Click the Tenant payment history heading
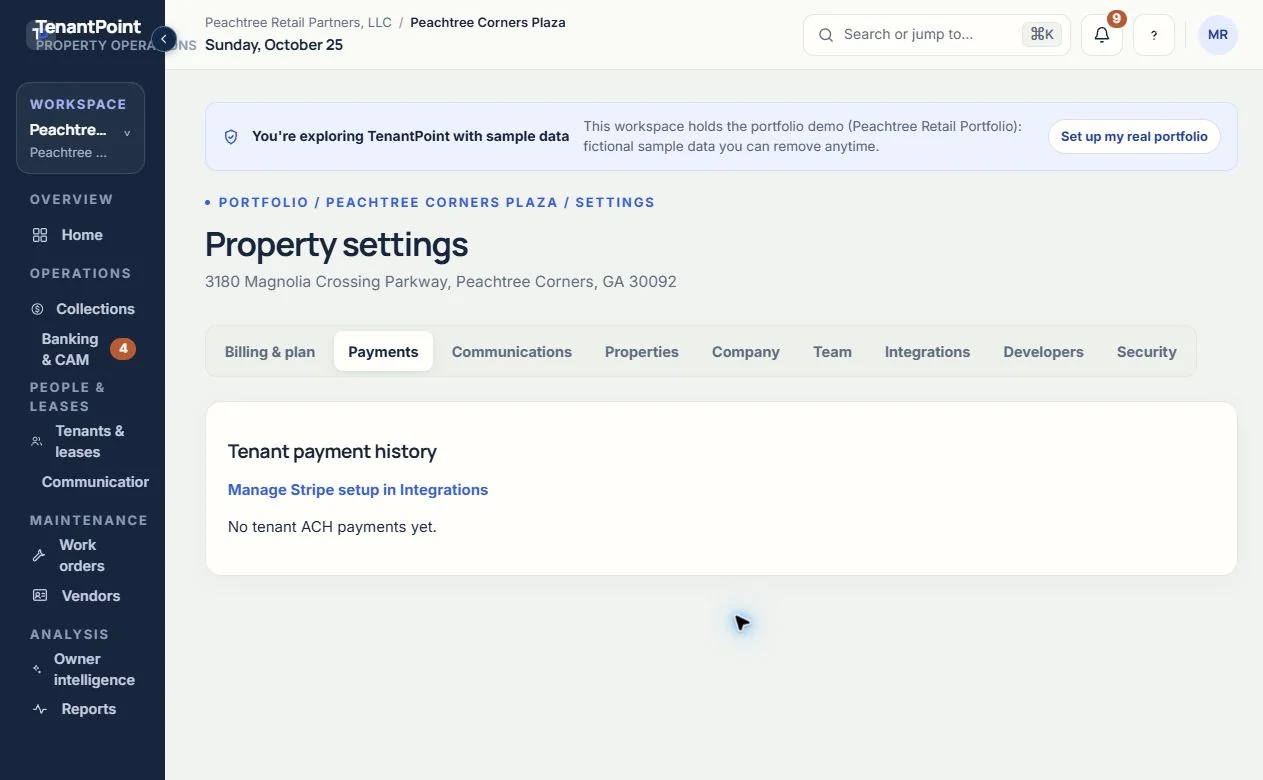Viewport: 1263px width, 780px height. click(332, 451)
